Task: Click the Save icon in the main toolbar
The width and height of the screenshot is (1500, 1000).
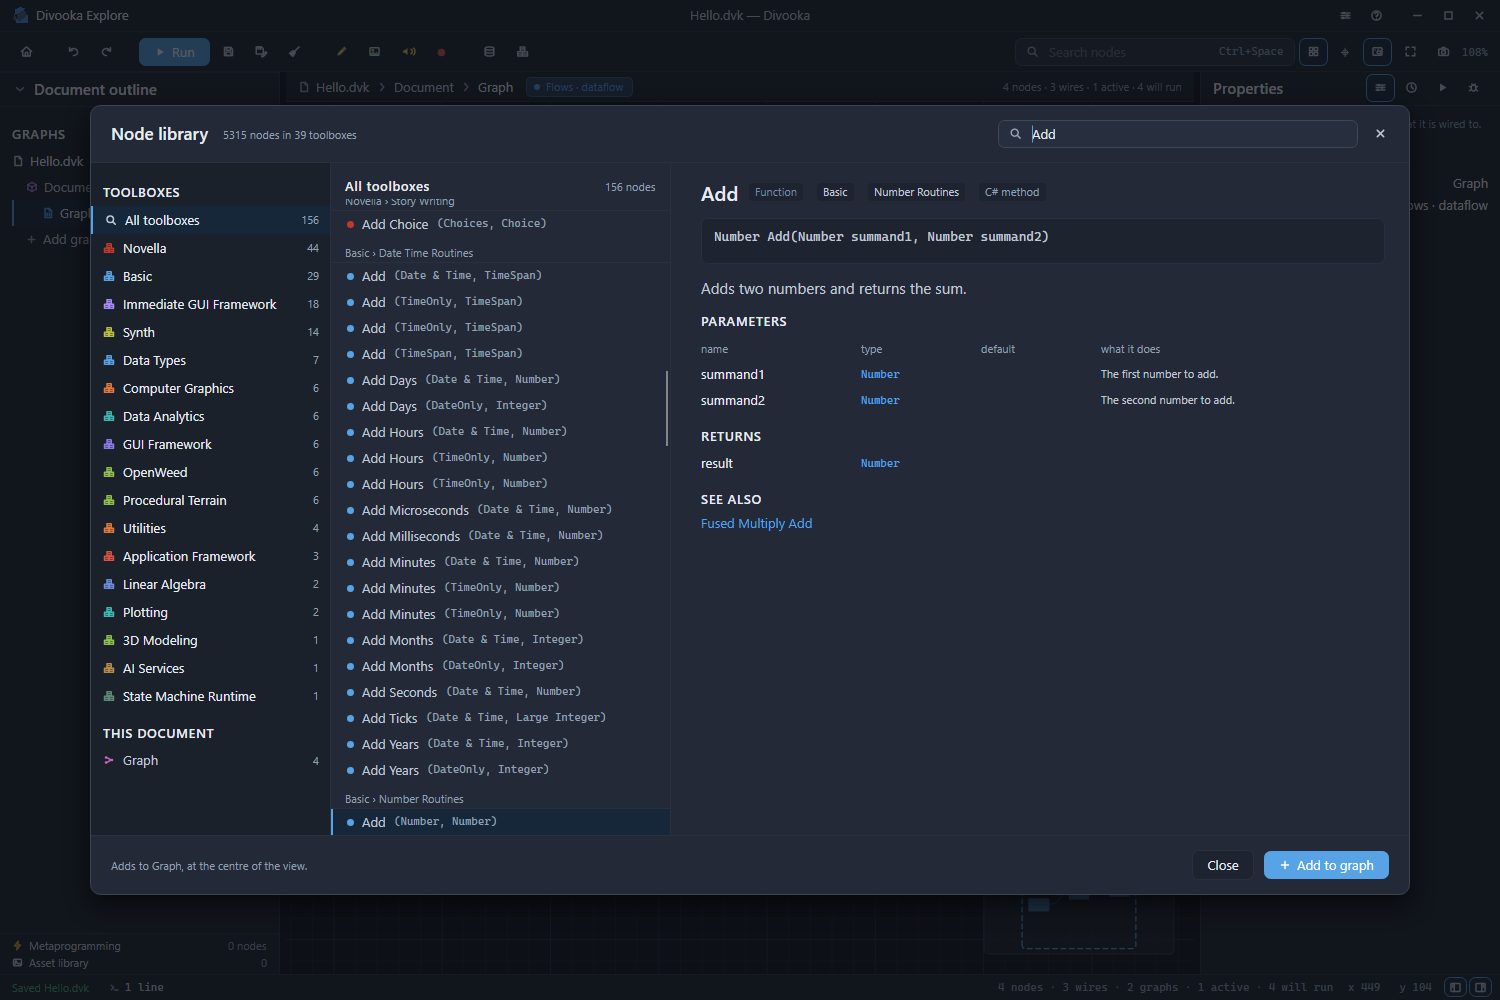Action: click(x=228, y=52)
